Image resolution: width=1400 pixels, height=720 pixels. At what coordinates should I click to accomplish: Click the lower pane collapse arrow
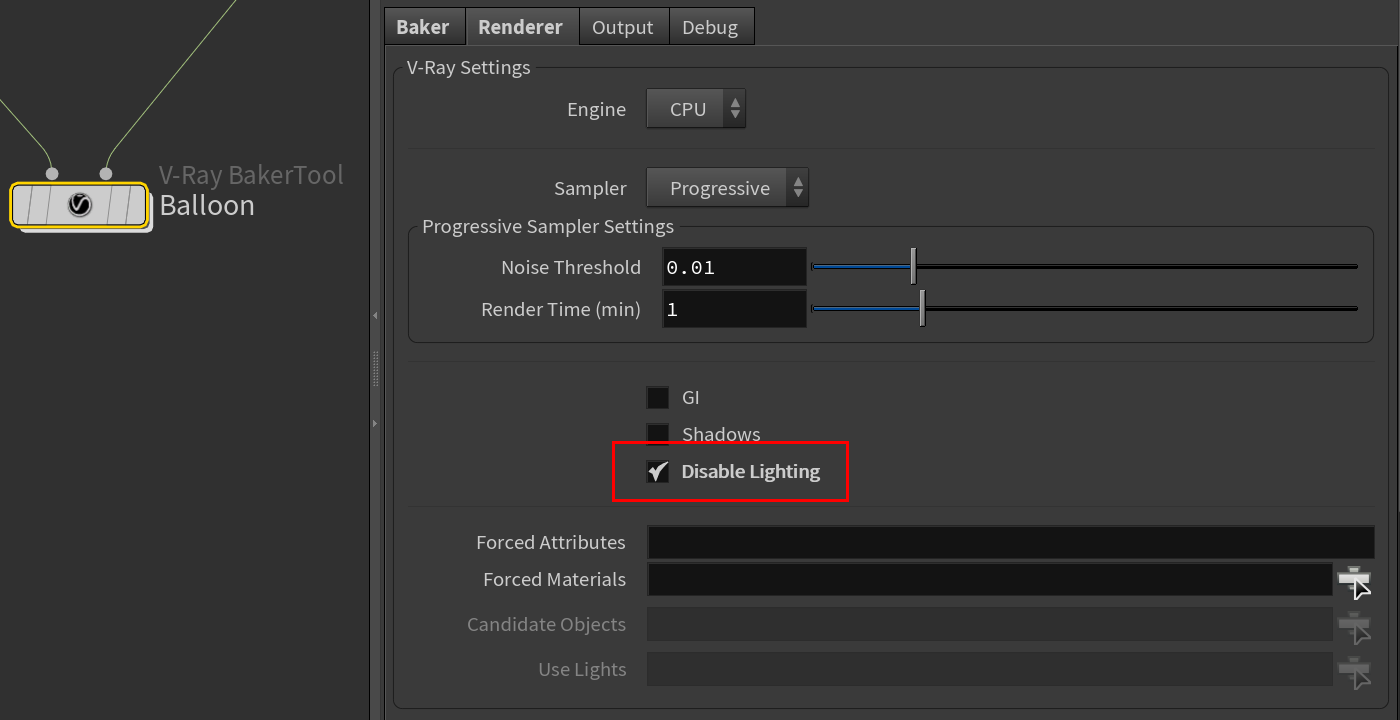[375, 424]
